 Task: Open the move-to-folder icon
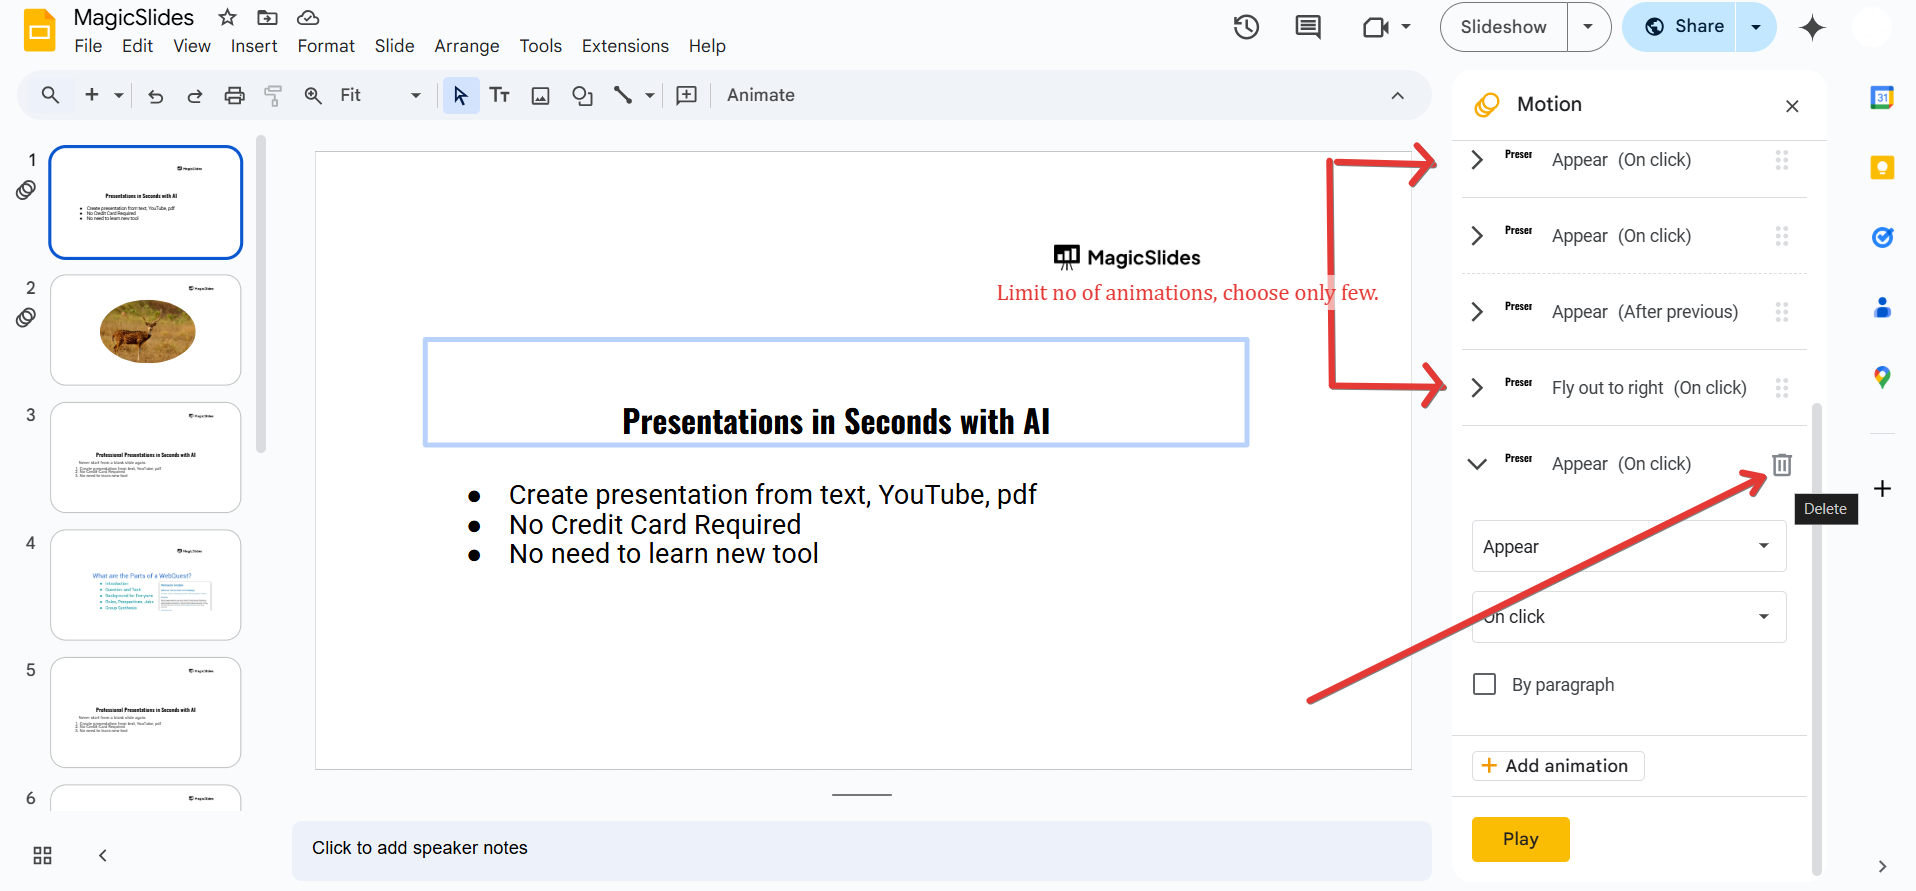pyautogui.click(x=267, y=17)
